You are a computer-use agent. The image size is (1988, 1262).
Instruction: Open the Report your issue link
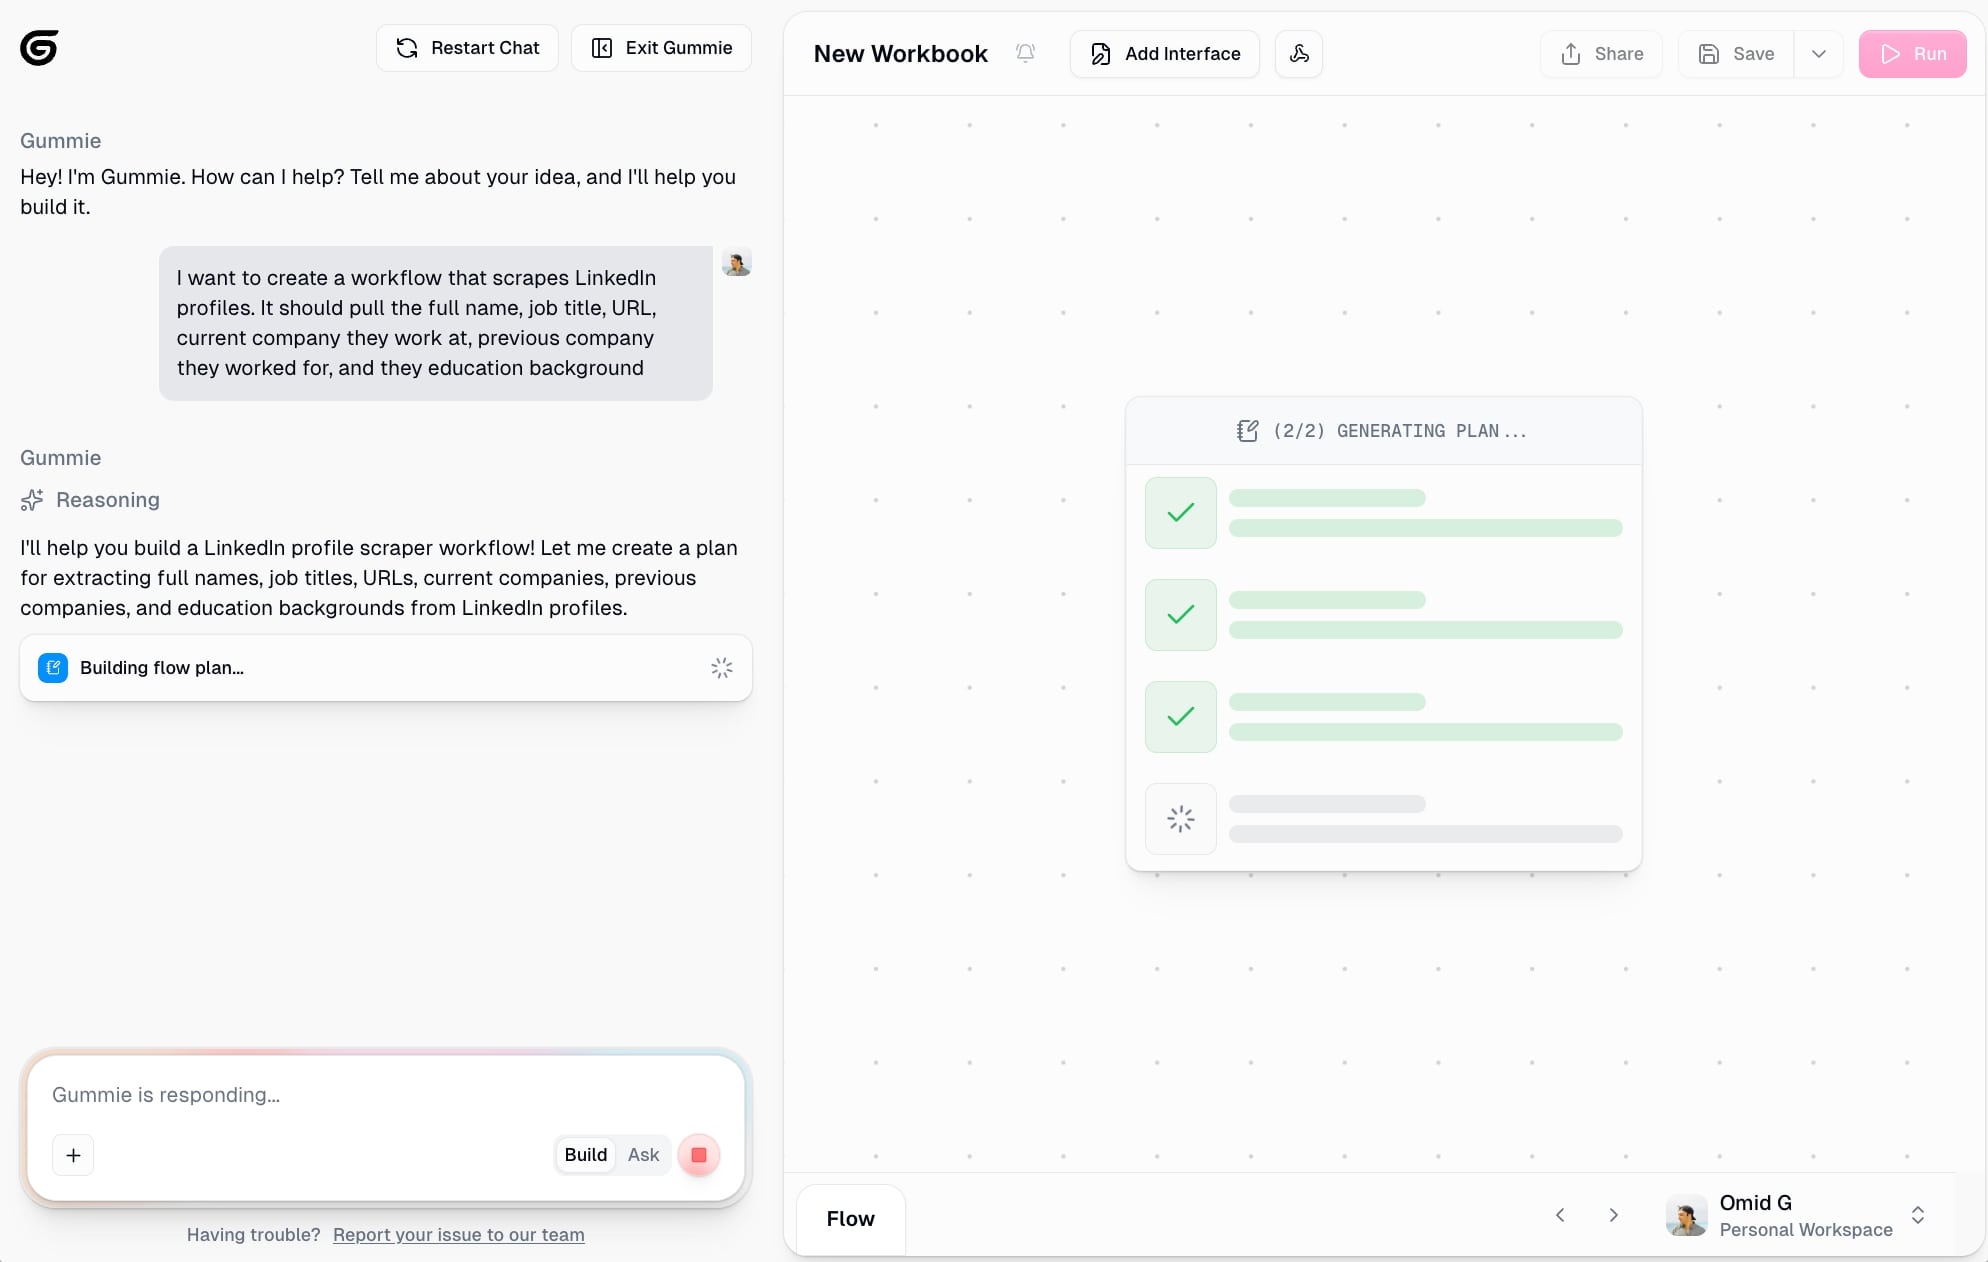coord(458,1235)
